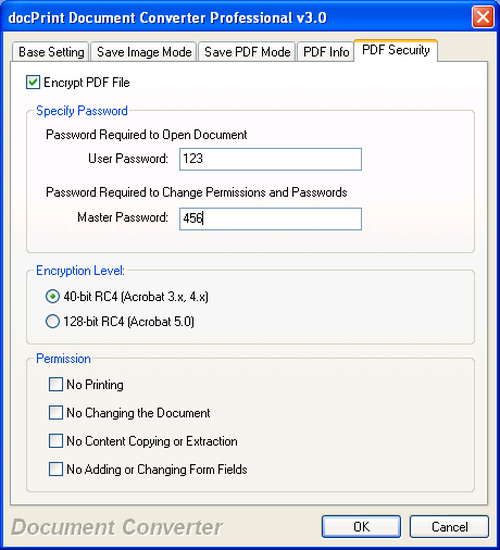
Task: Open the Save Image Mode tab
Action: (144, 52)
